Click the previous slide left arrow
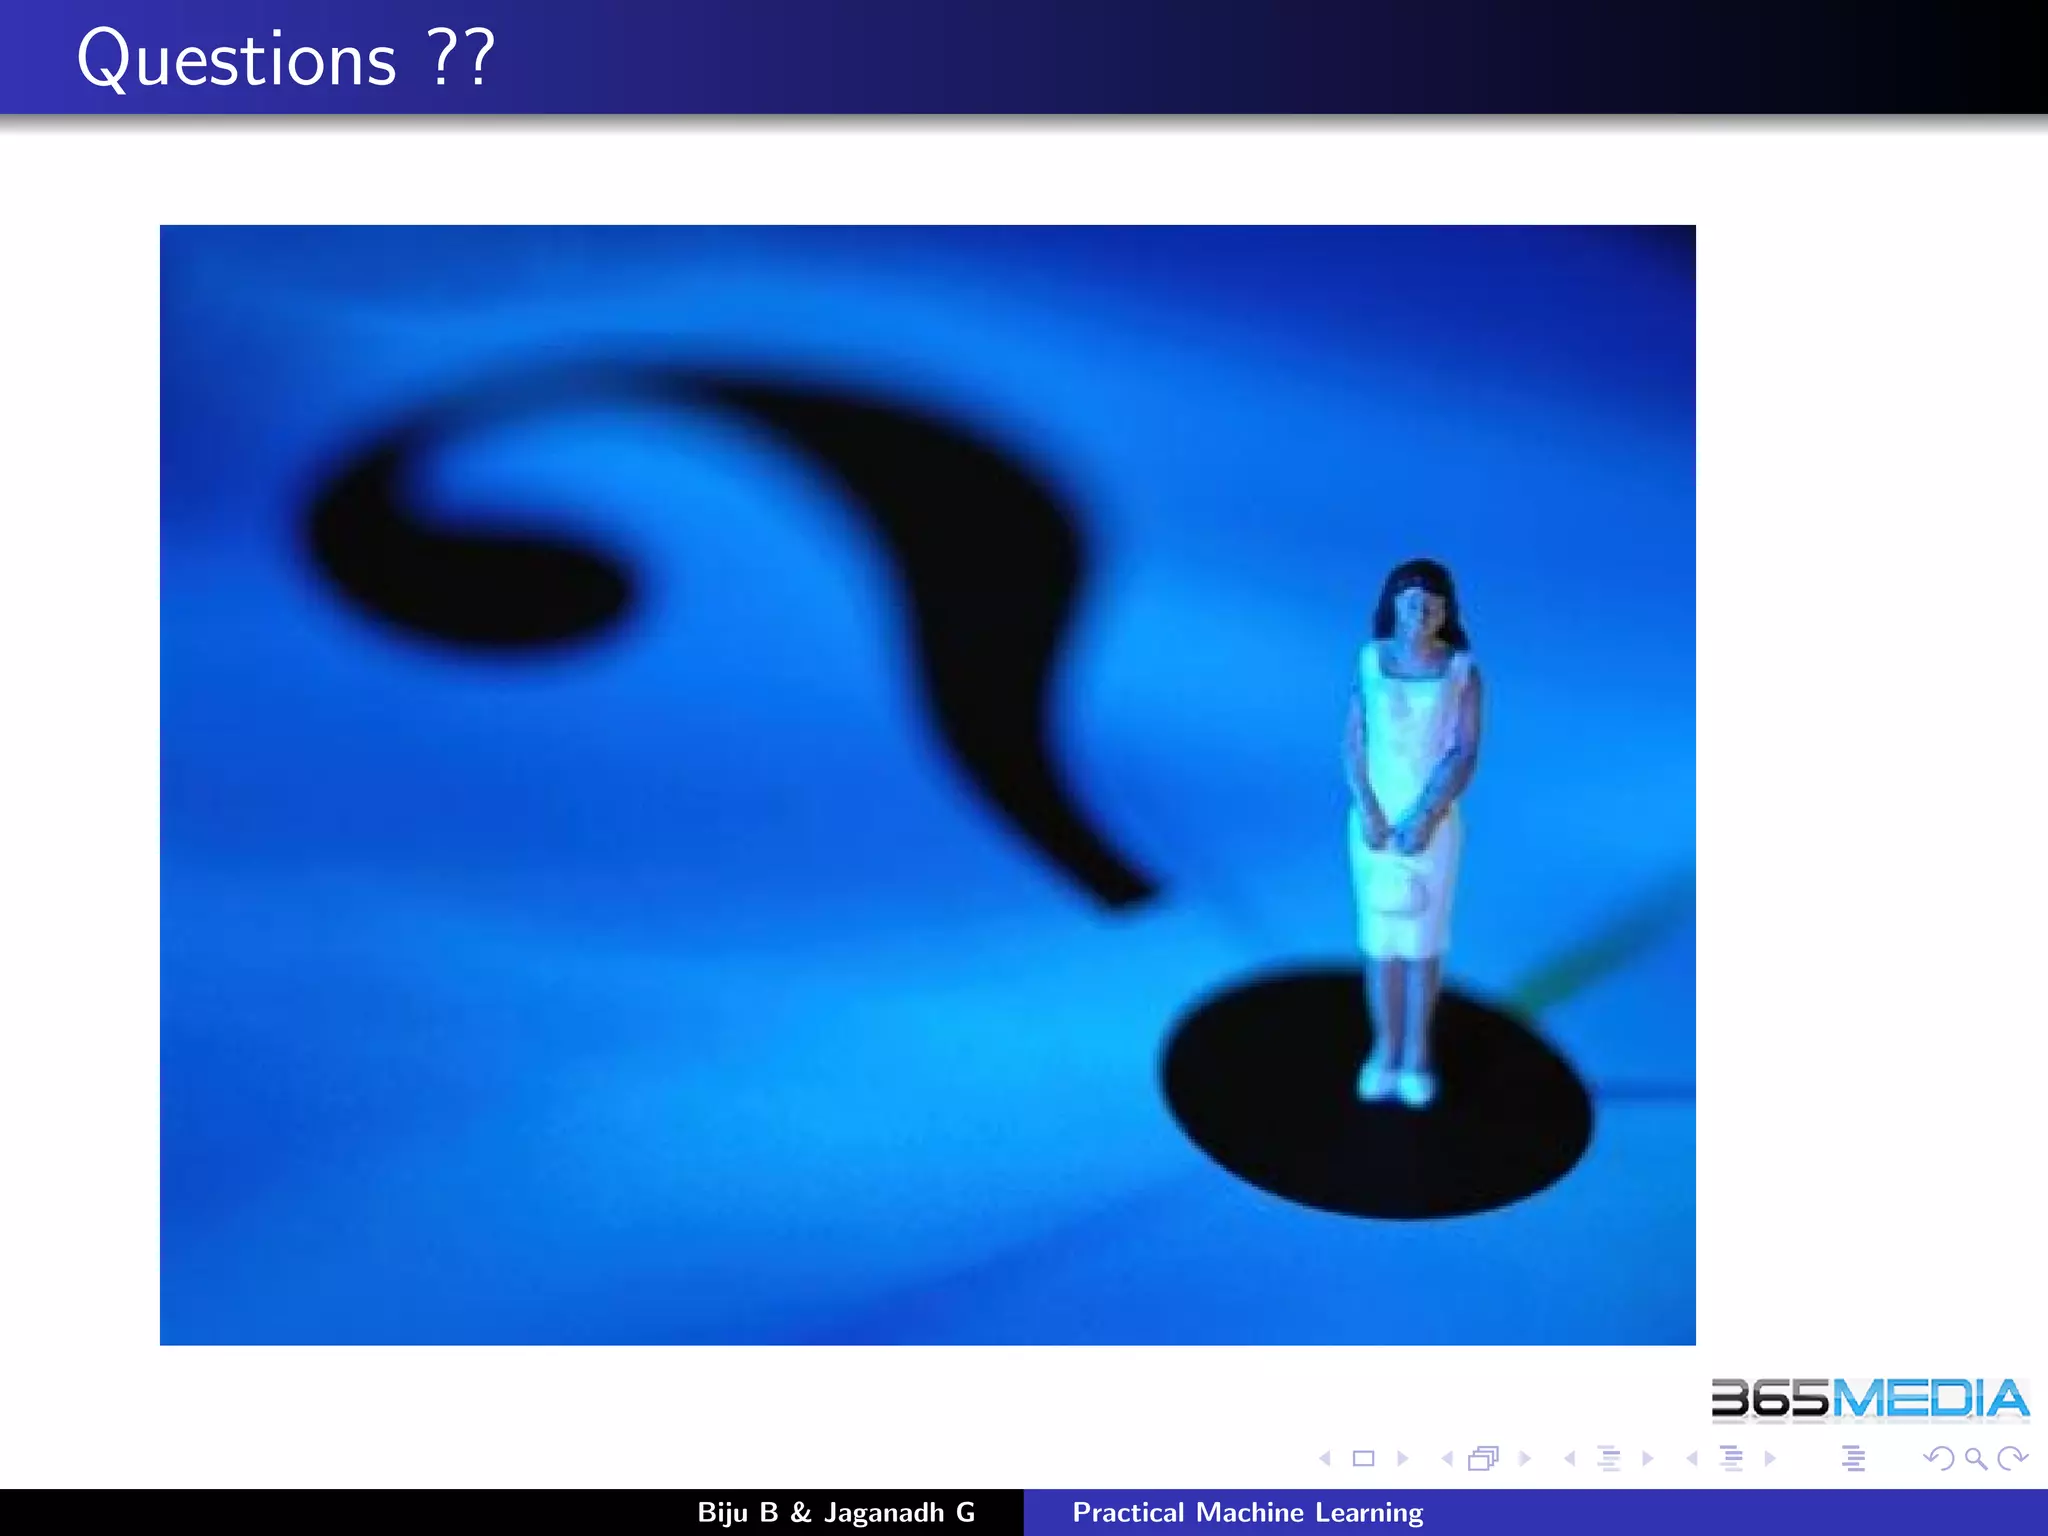Screen dimensions: 2048x1536 (1326, 1459)
